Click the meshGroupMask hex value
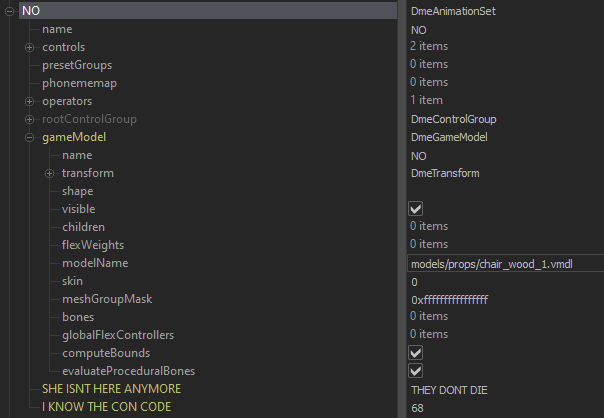Viewport: 604px width, 418px height. pos(449,299)
